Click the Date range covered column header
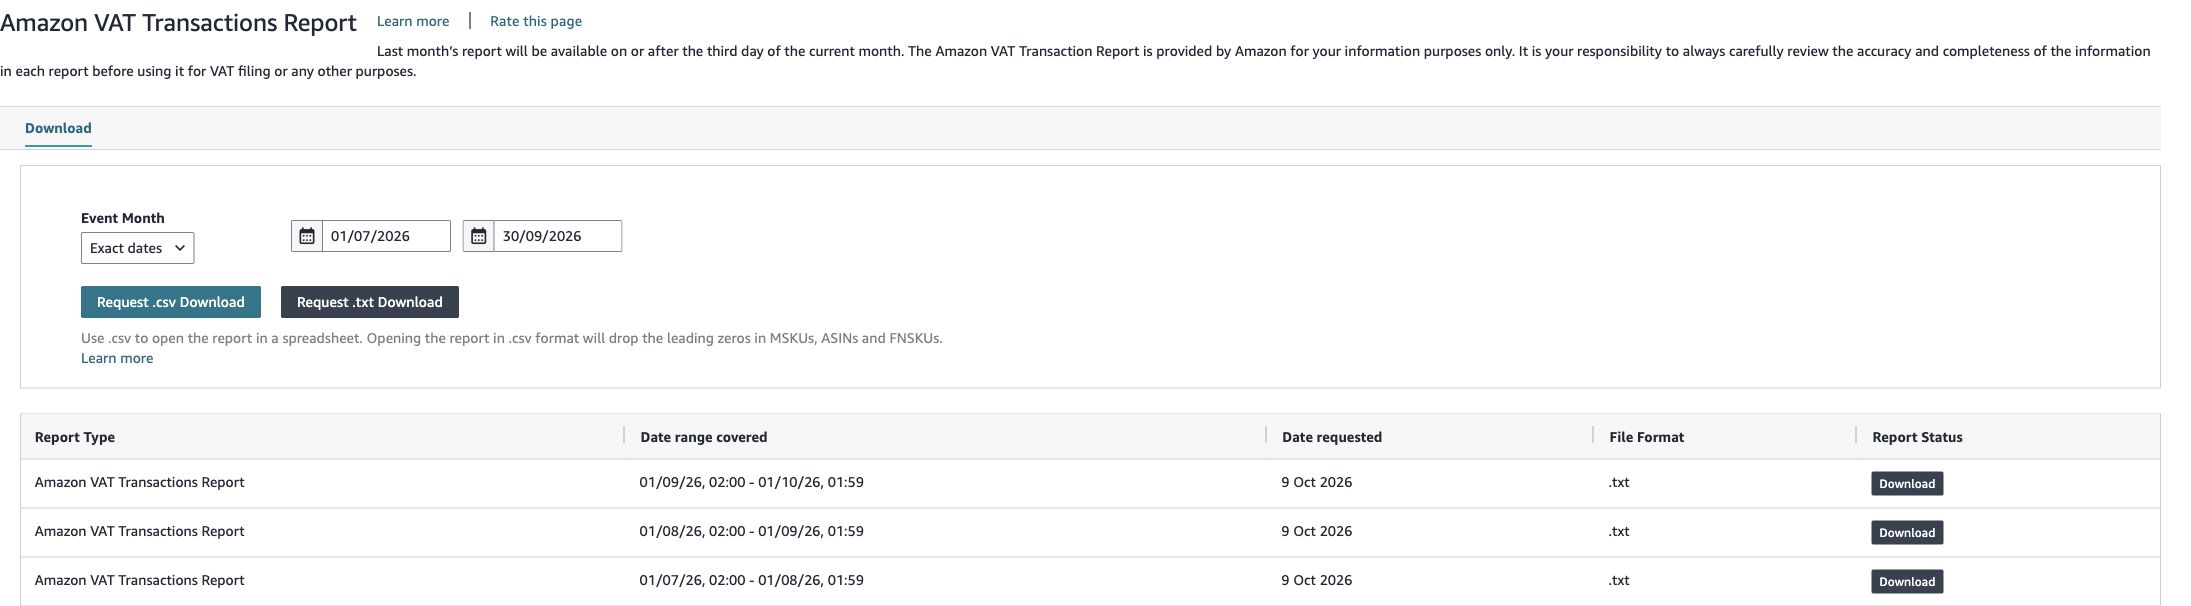Image resolution: width=2191 pixels, height=606 pixels. pos(704,437)
